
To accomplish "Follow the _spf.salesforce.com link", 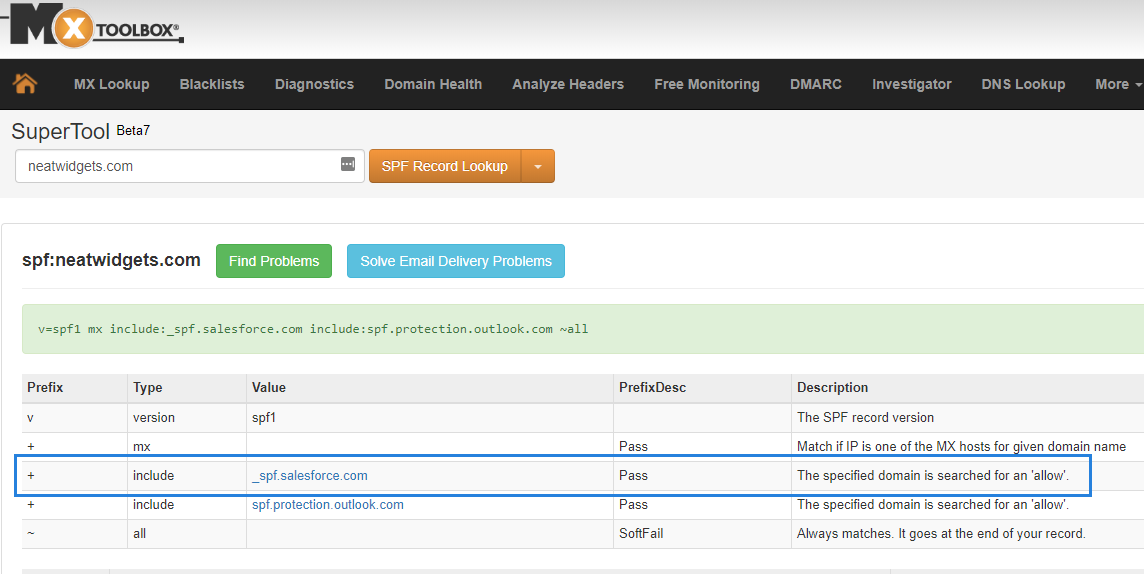I will tap(310, 476).
